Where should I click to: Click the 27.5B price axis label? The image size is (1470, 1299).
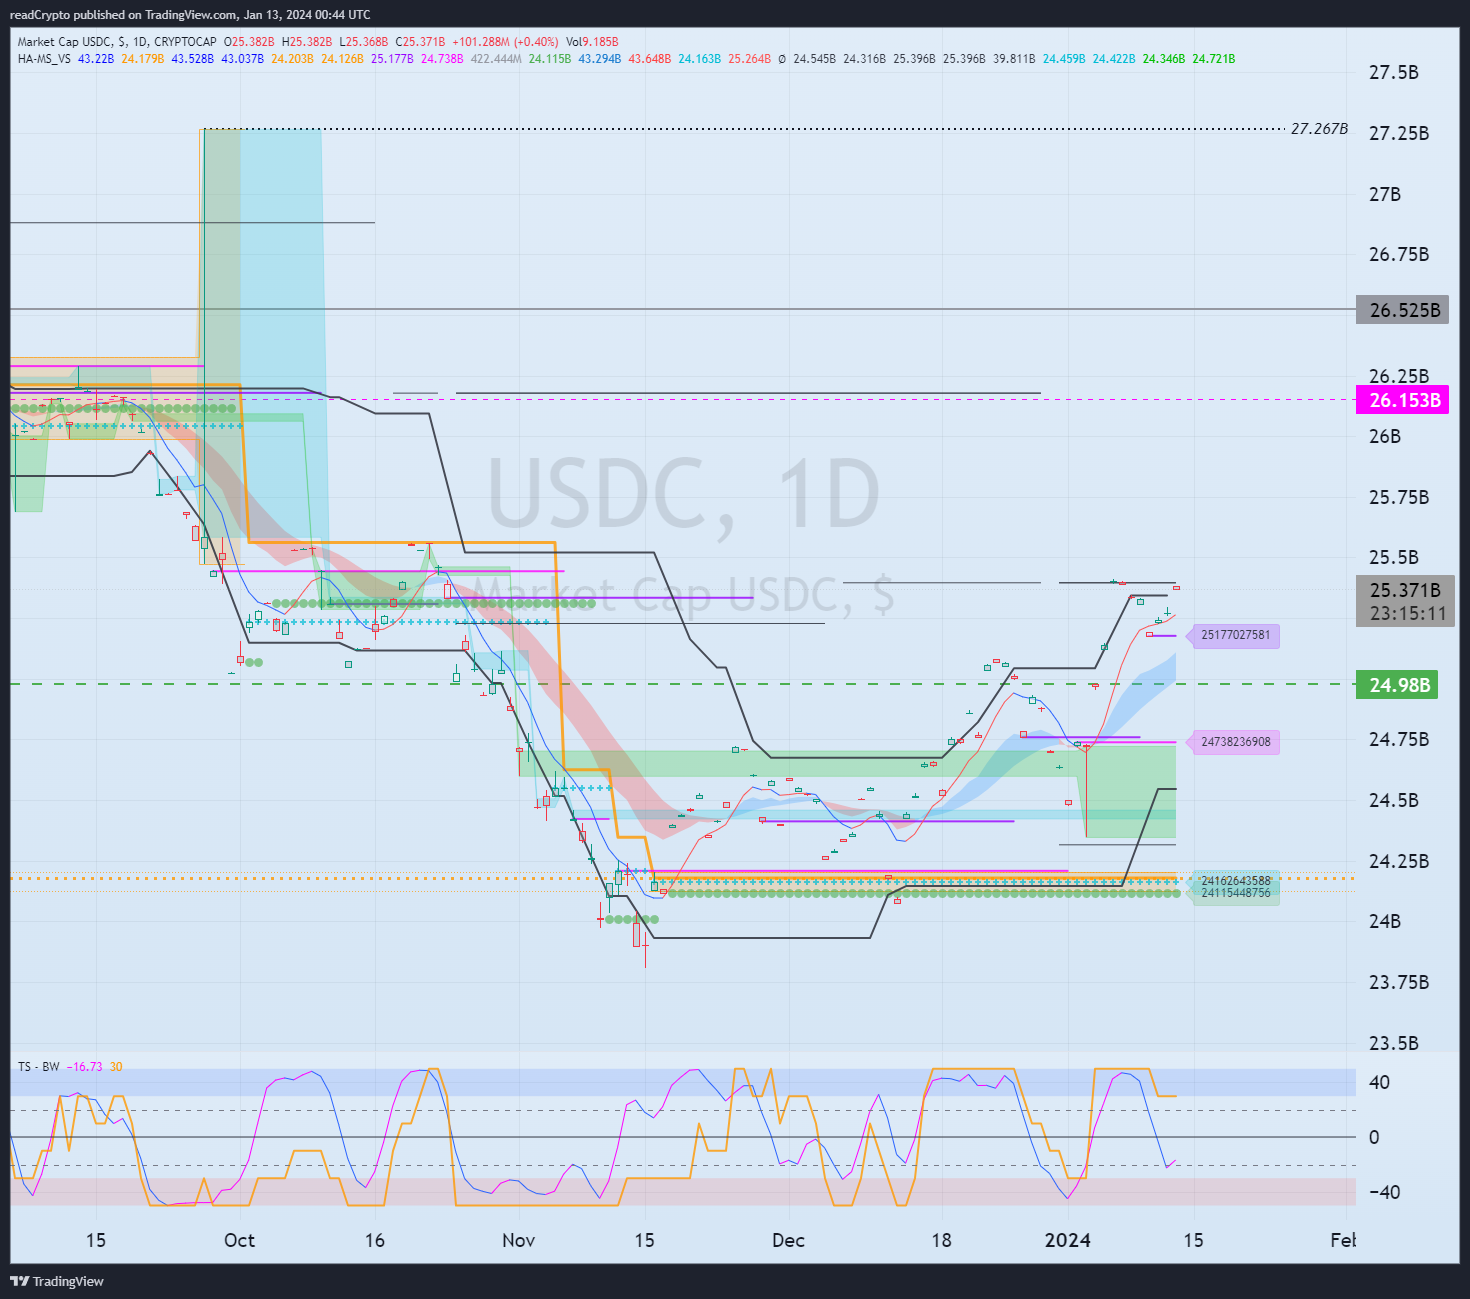[x=1394, y=73]
